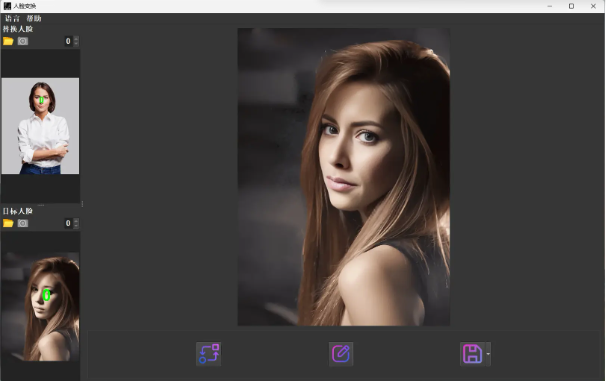Start the face swap with the swap icon

(209, 354)
